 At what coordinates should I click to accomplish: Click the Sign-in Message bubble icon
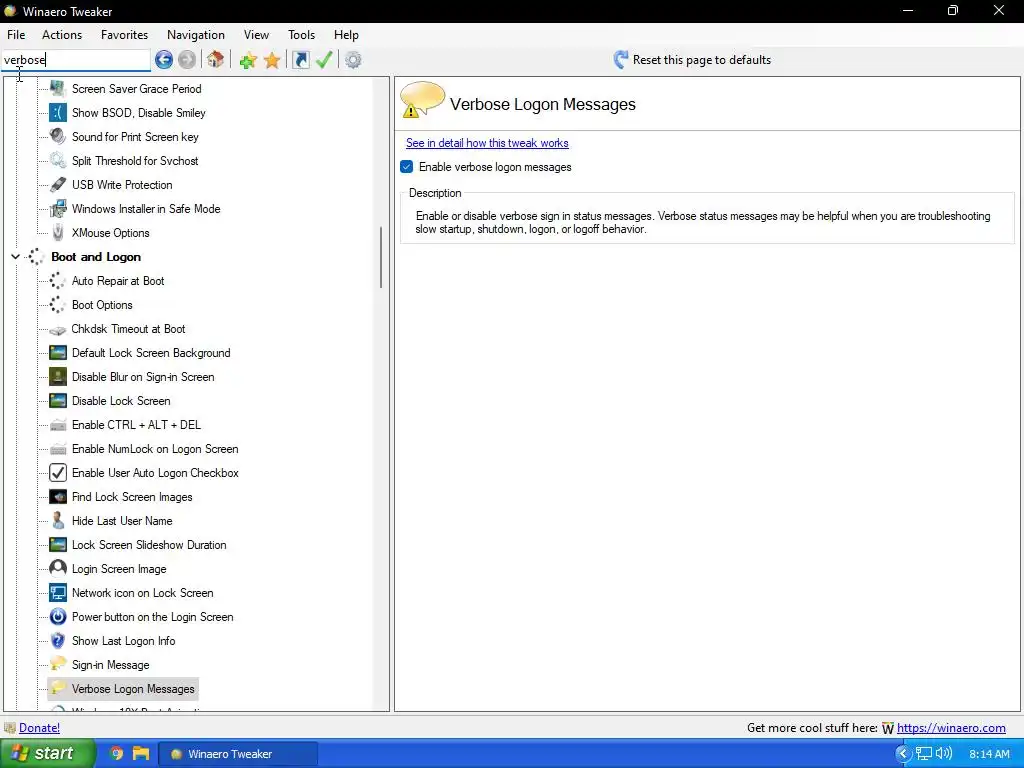coord(57,665)
